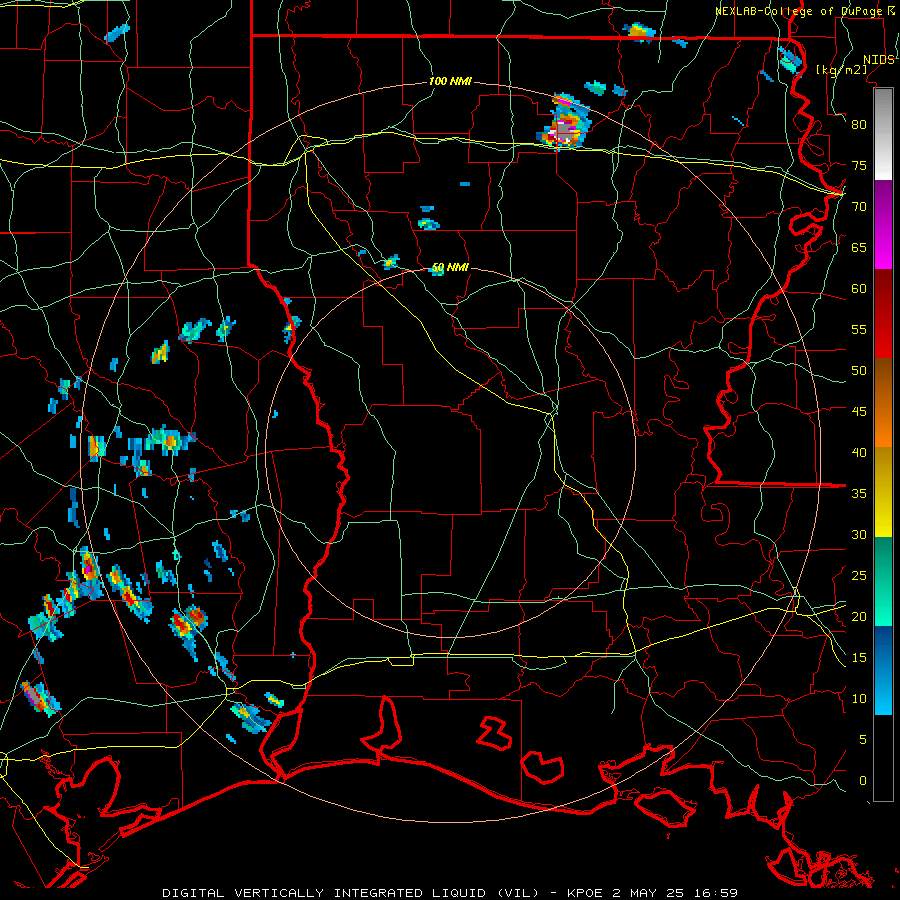
Task: Select the purple-magenta band of the VIL scale
Action: pyautogui.click(x=883, y=224)
